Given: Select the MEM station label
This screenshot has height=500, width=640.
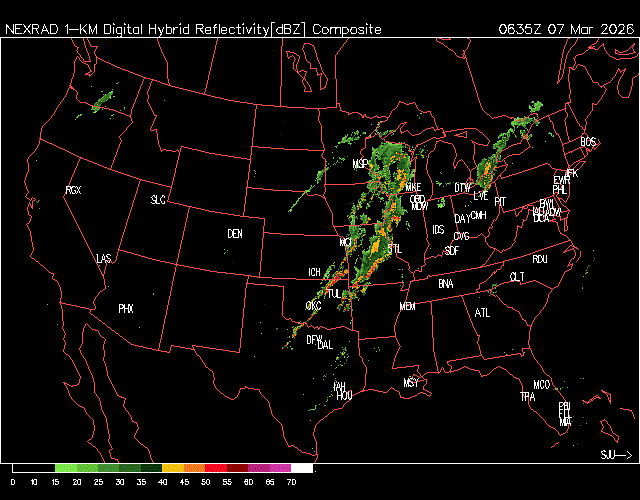Looking at the screenshot, I should pyautogui.click(x=407, y=306).
